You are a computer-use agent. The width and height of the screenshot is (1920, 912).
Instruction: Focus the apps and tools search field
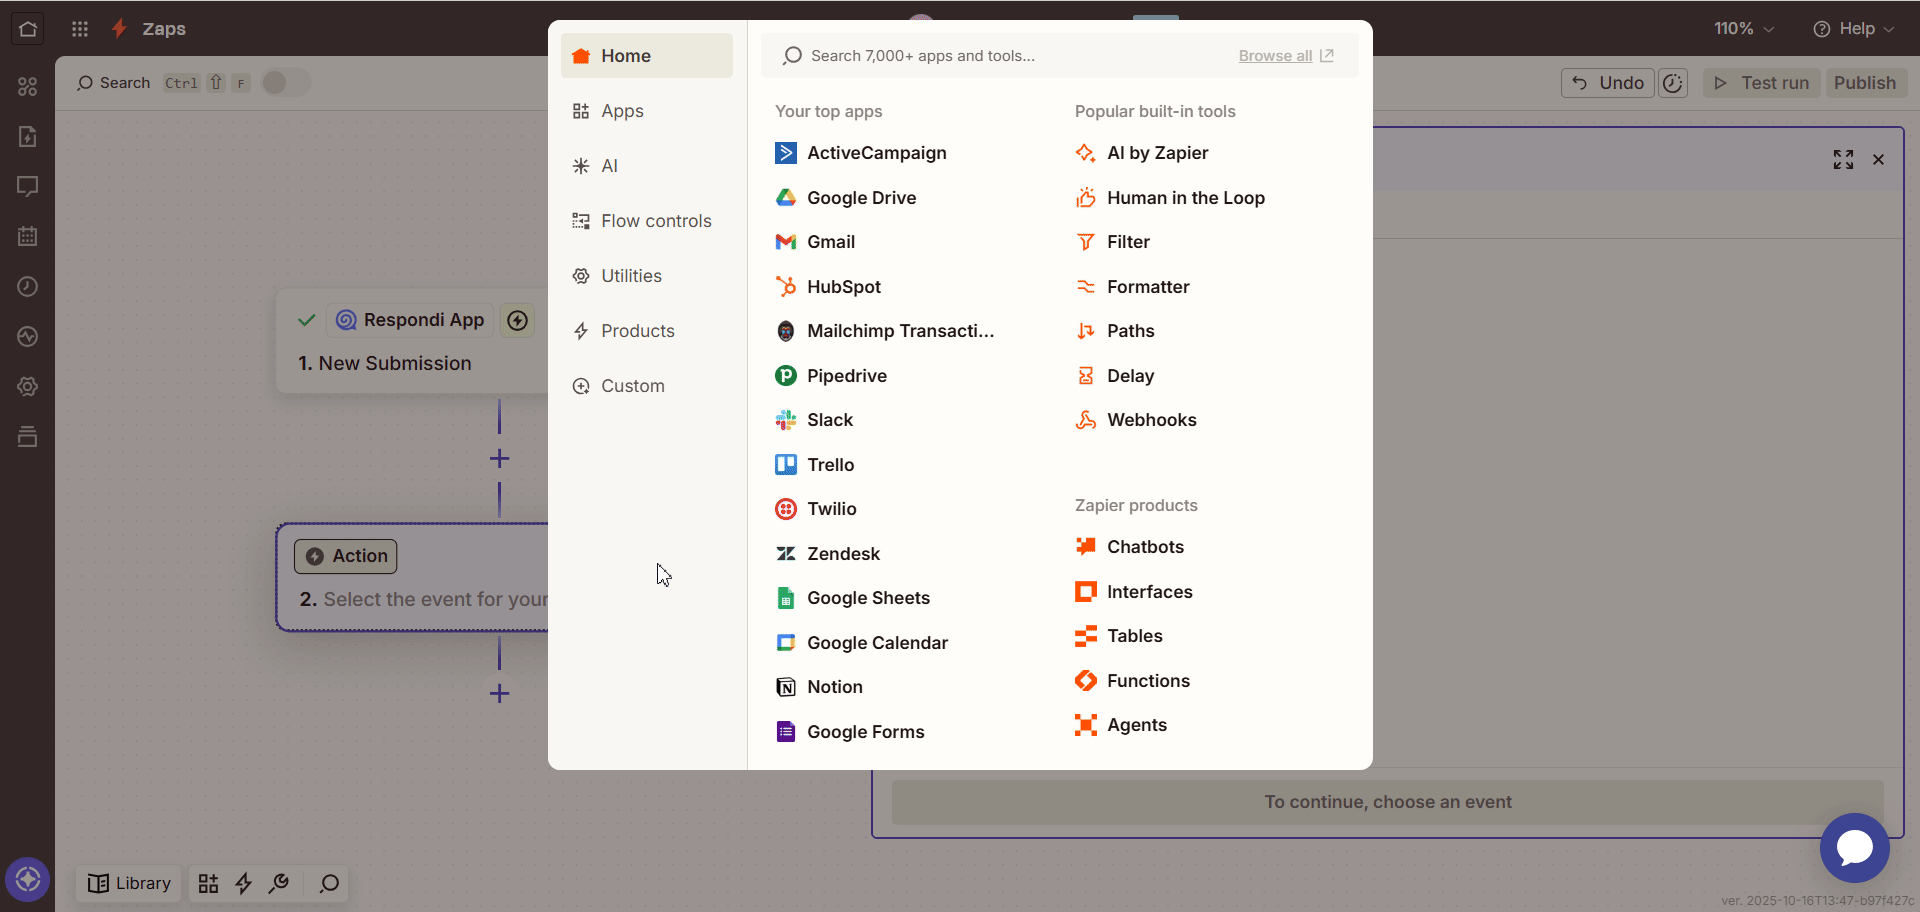[1000, 56]
